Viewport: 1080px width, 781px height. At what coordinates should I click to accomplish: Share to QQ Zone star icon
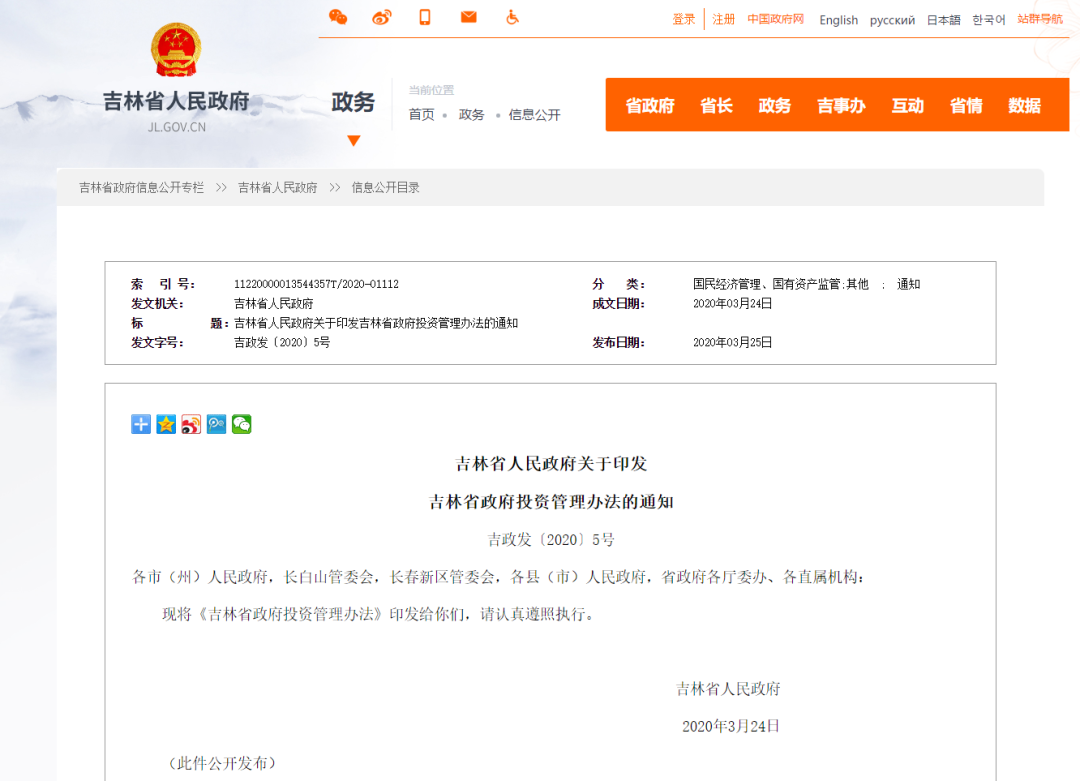[x=166, y=424]
